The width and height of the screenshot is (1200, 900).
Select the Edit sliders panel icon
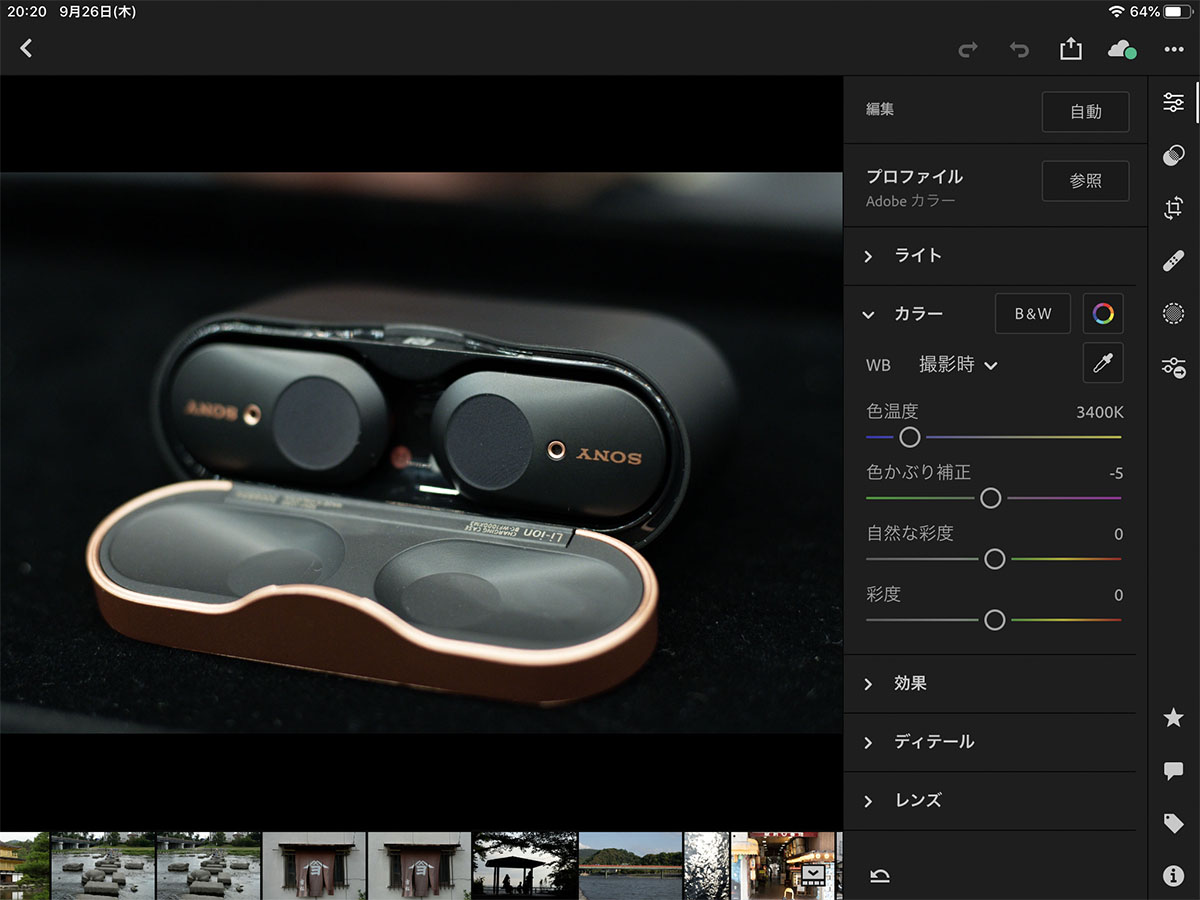[1174, 102]
